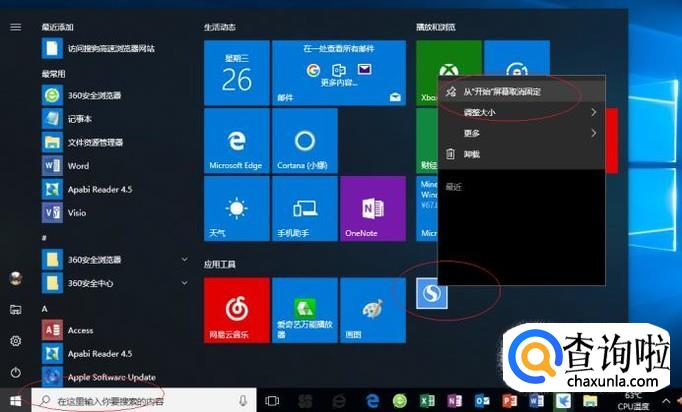Launch the 画图 Paint tile
The height and width of the screenshot is (412, 682).
tap(373, 310)
